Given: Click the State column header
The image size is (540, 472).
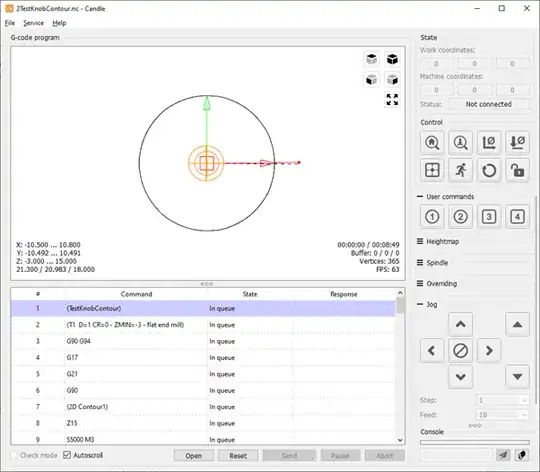Looking at the screenshot, I should click(250, 294).
